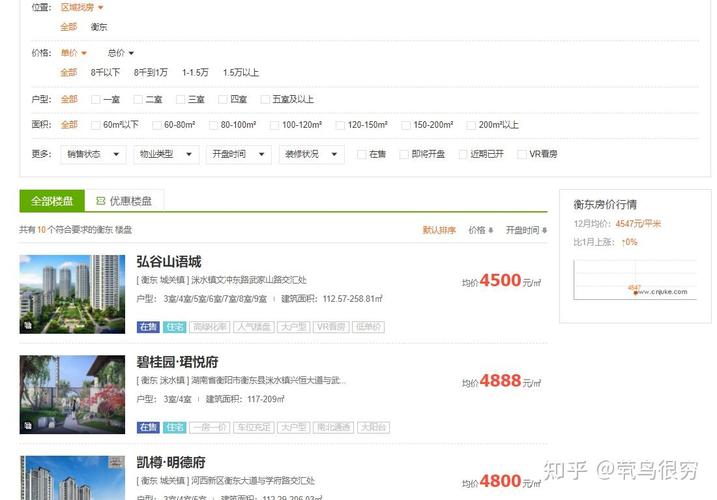The width and height of the screenshot is (717, 500).
Task: Check the 100-120m² area checkbox
Action: tap(274, 125)
